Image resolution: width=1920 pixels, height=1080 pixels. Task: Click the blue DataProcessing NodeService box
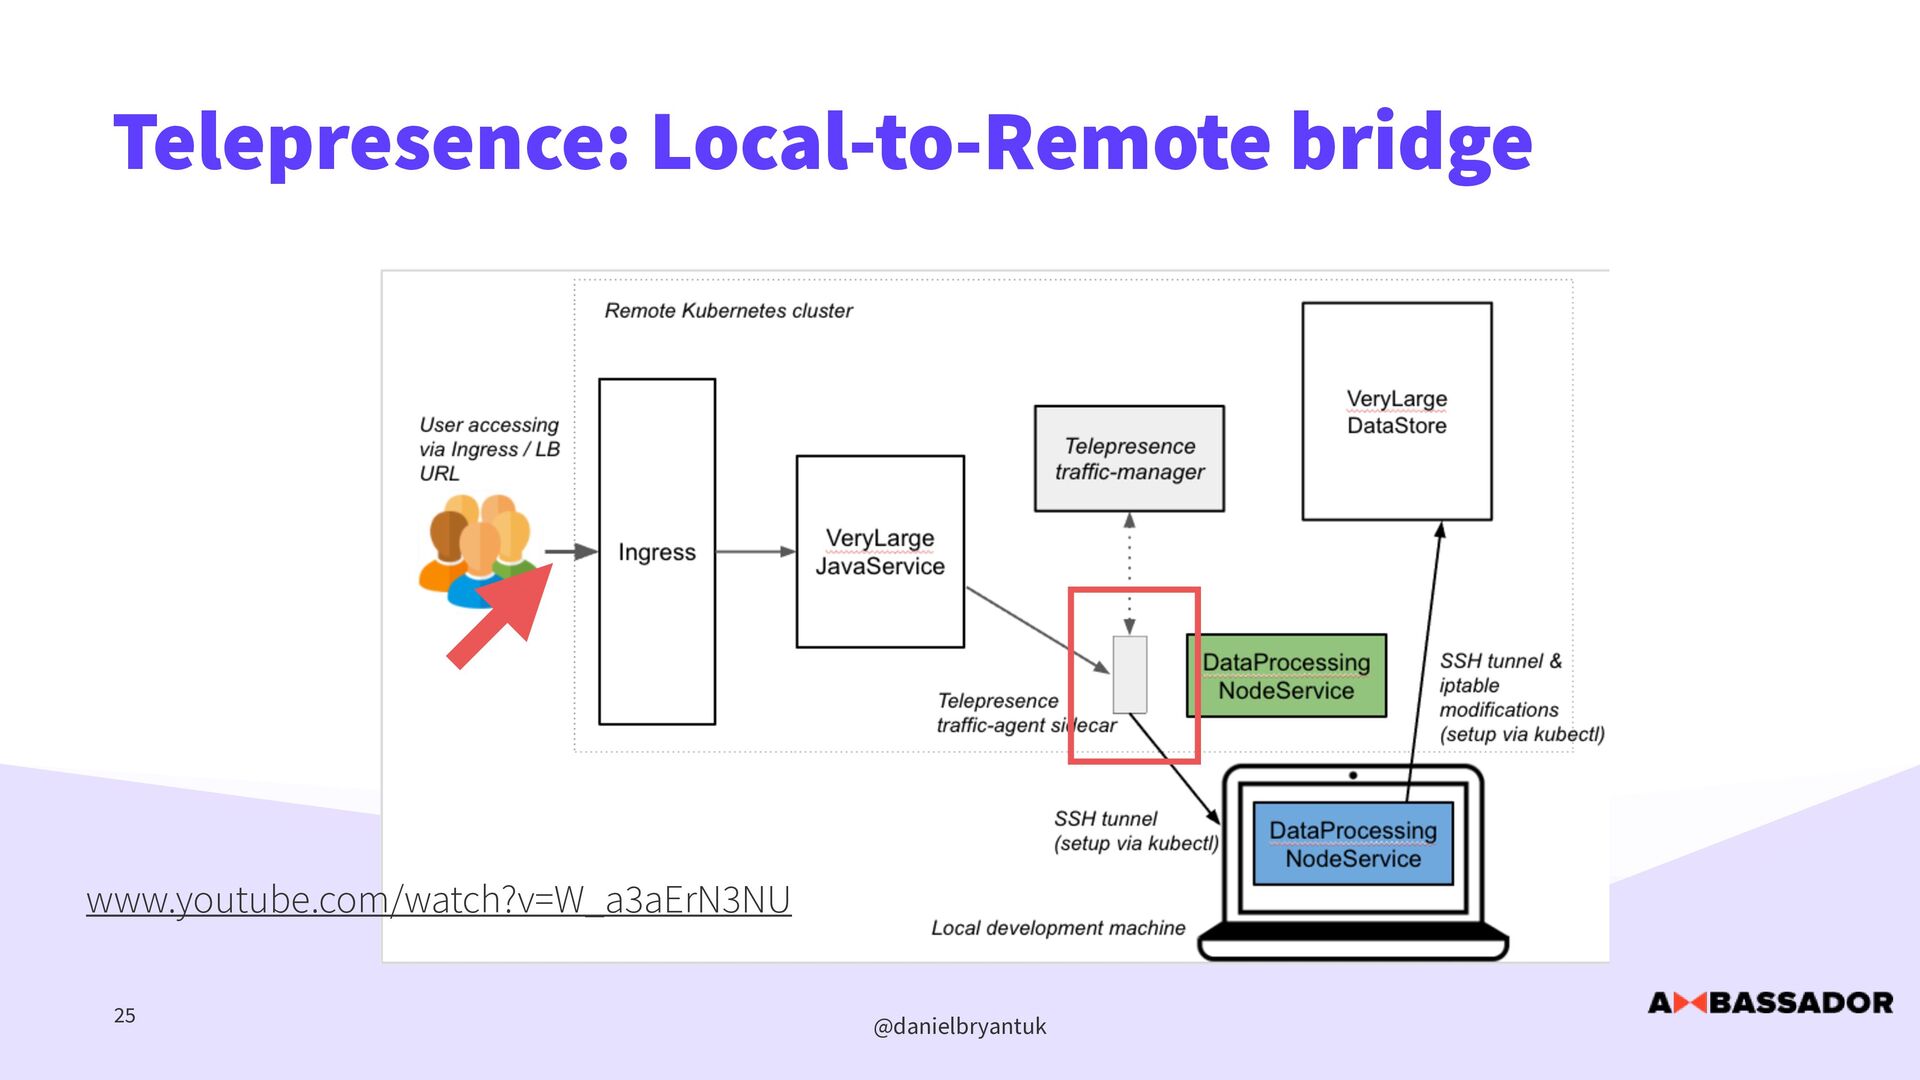tap(1353, 843)
